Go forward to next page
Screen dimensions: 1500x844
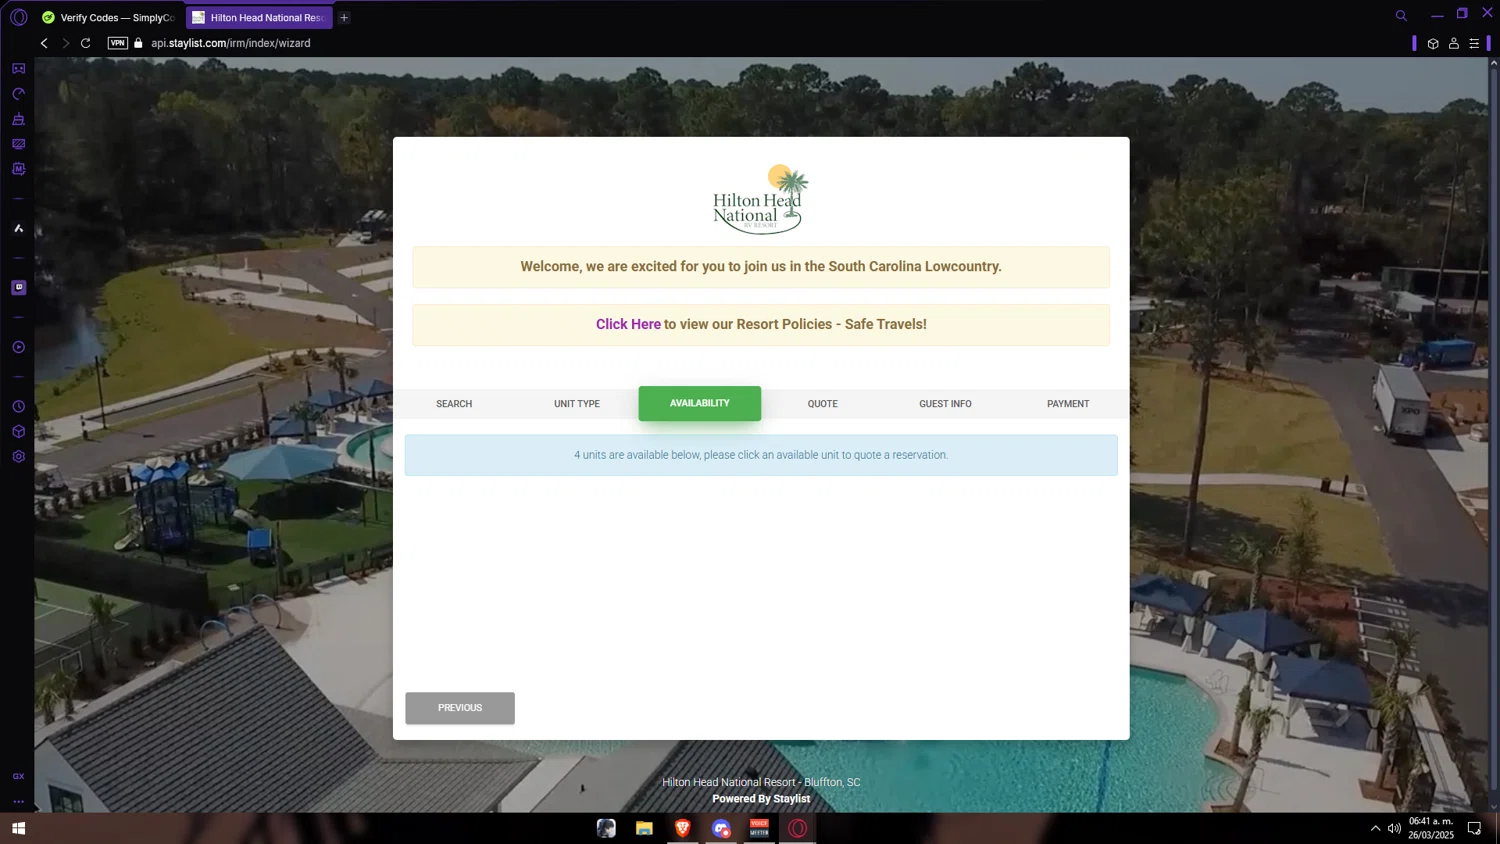pos(65,43)
